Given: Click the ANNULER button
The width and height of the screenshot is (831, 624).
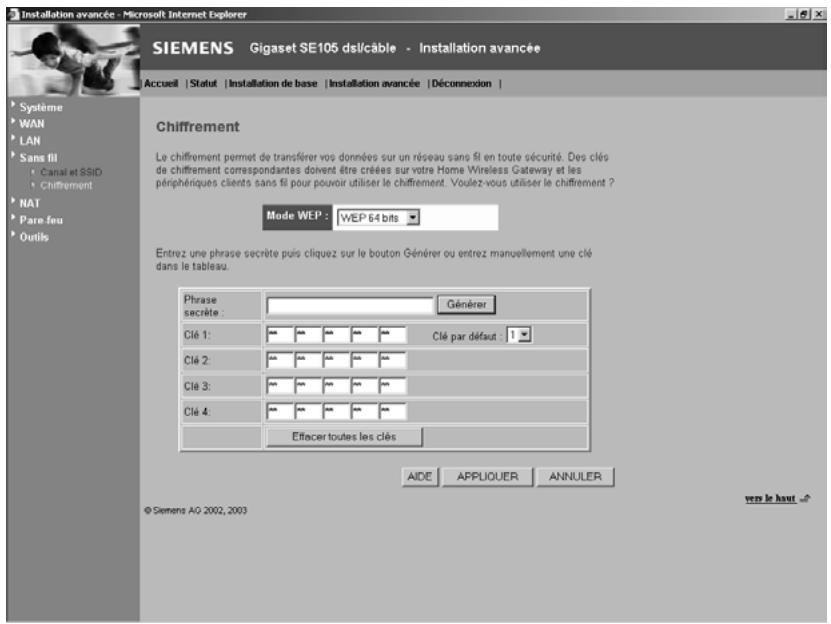Looking at the screenshot, I should tap(576, 477).
